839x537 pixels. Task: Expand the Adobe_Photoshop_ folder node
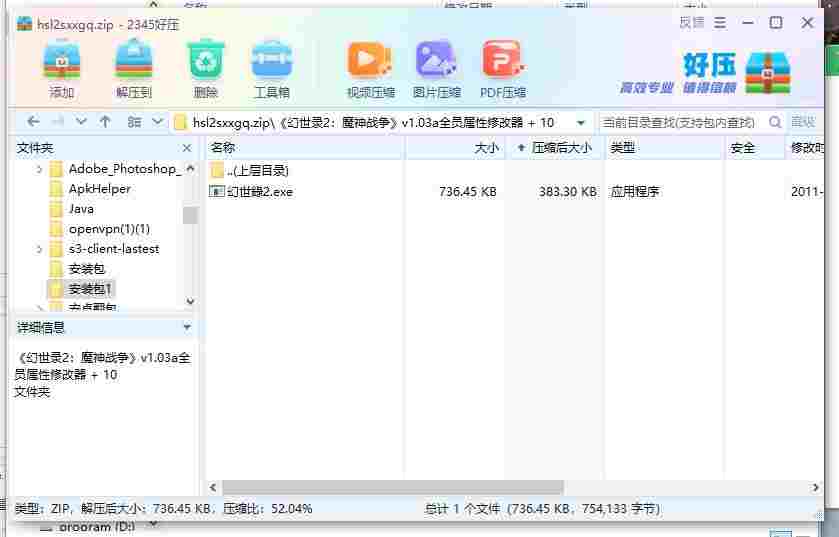tap(39, 169)
